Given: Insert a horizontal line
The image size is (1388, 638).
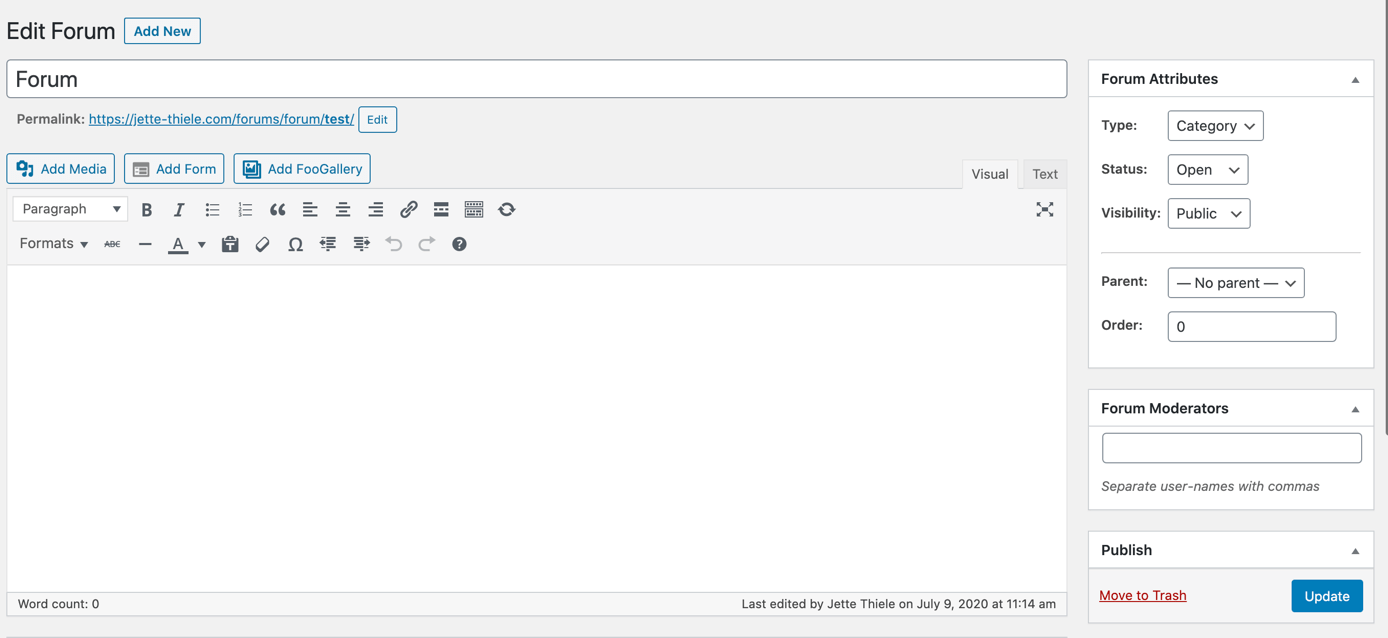Looking at the screenshot, I should pyautogui.click(x=145, y=244).
